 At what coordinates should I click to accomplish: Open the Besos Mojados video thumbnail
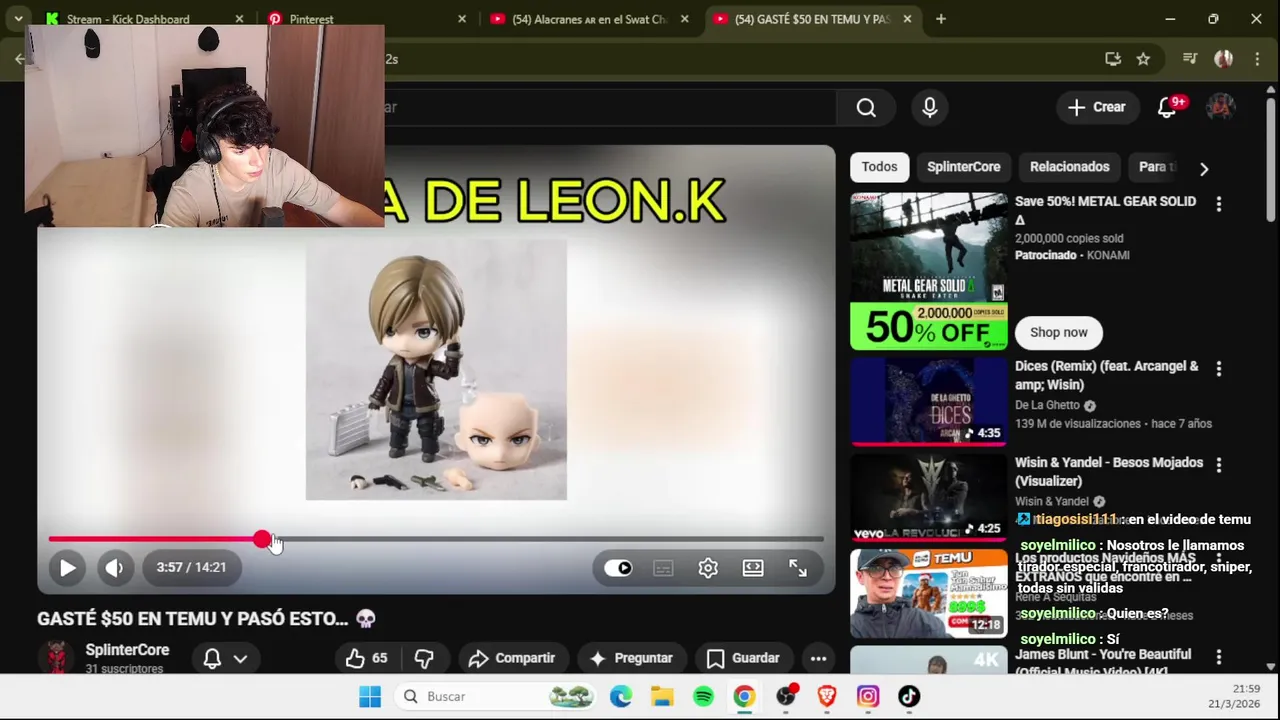pos(929,497)
